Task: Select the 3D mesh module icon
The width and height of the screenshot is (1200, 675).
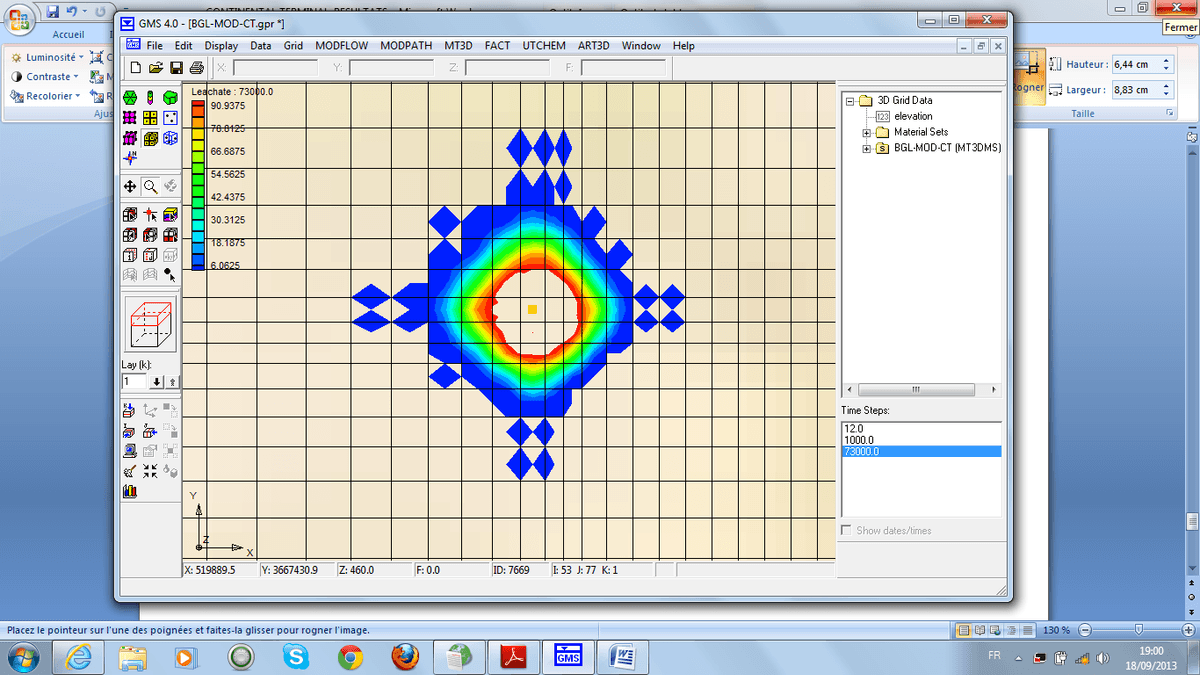Action: [x=130, y=138]
